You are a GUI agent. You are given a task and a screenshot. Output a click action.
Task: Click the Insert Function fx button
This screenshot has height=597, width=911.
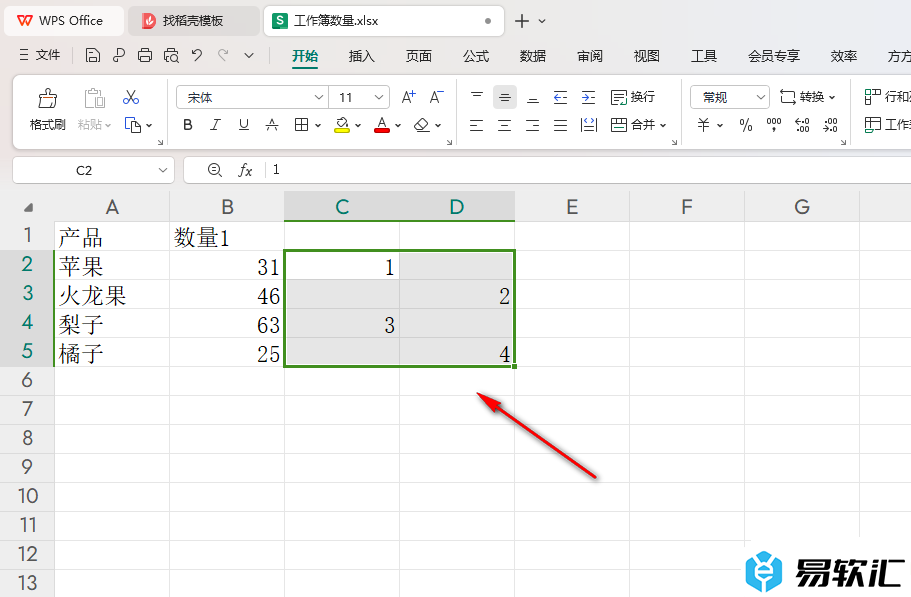pos(245,170)
